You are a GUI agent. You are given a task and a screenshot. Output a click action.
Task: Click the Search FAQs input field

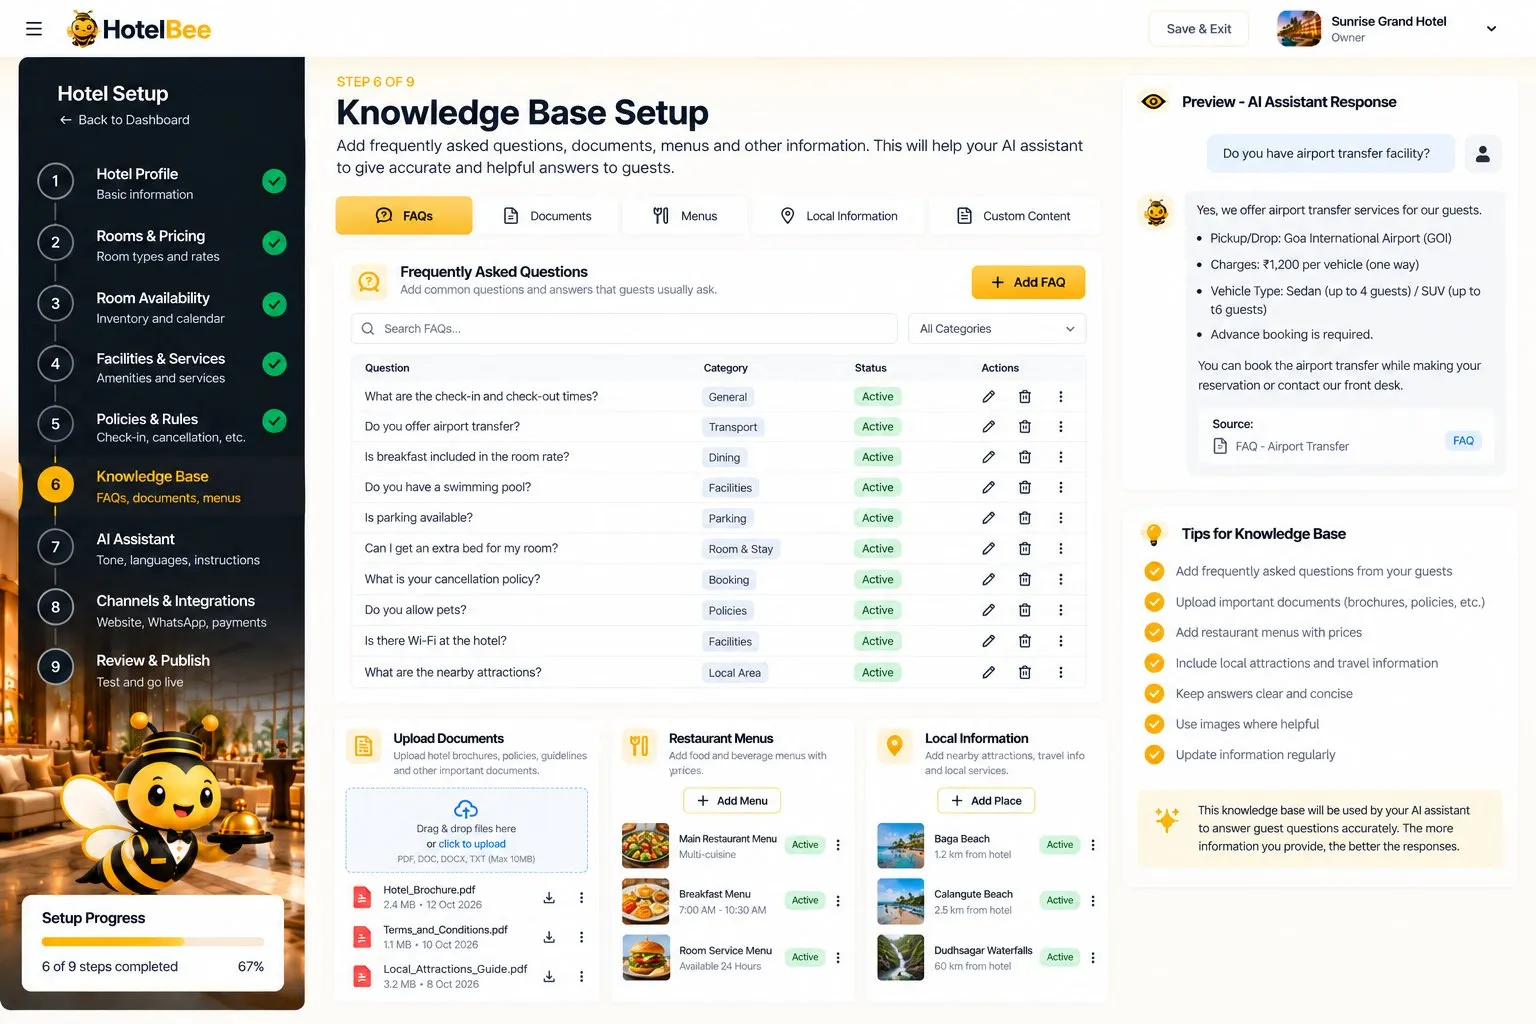click(624, 329)
